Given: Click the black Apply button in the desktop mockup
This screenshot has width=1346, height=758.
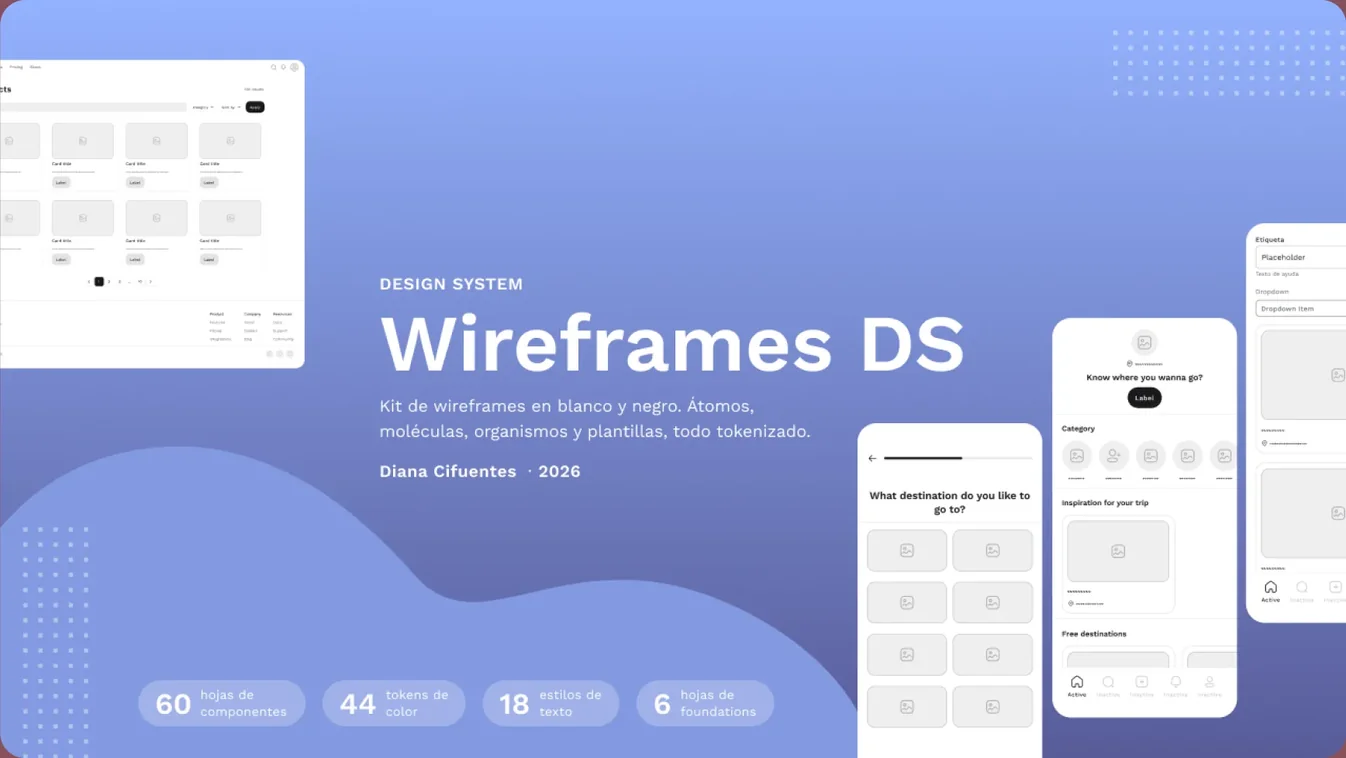Looking at the screenshot, I should pyautogui.click(x=255, y=107).
